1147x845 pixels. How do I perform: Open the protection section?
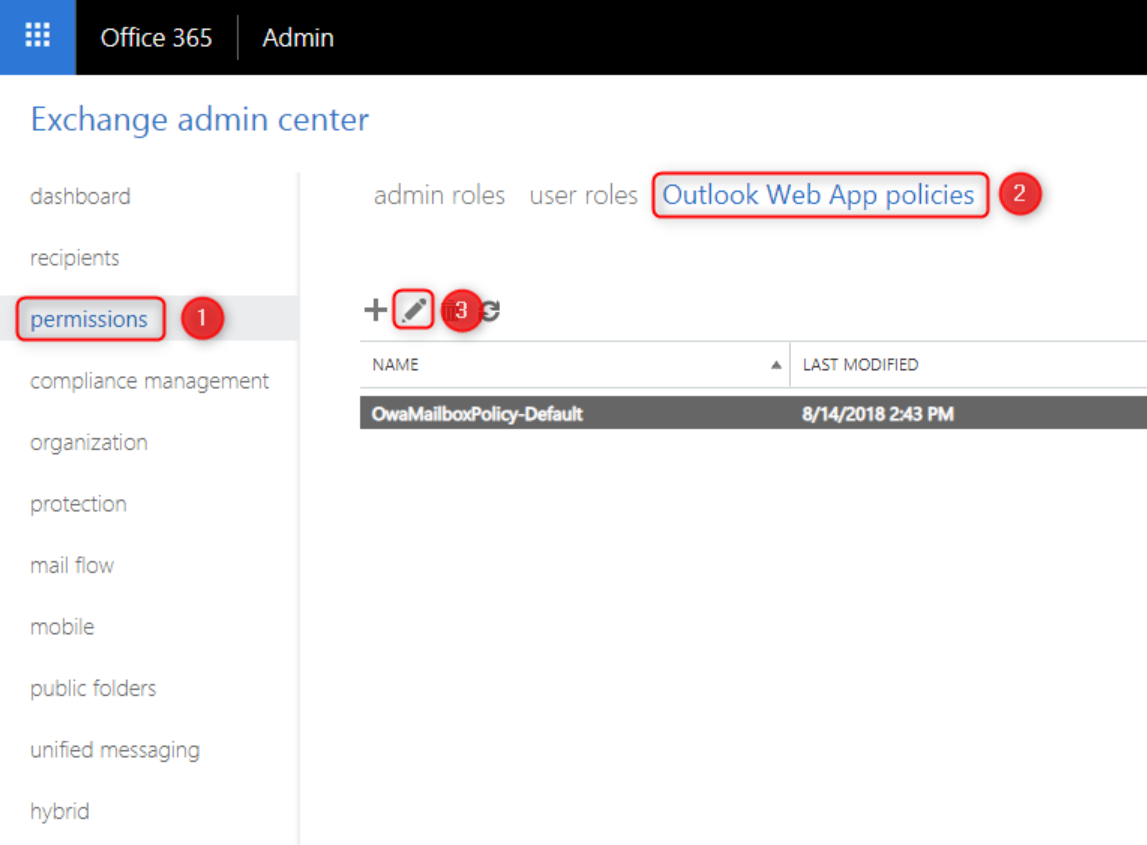pos(78,504)
